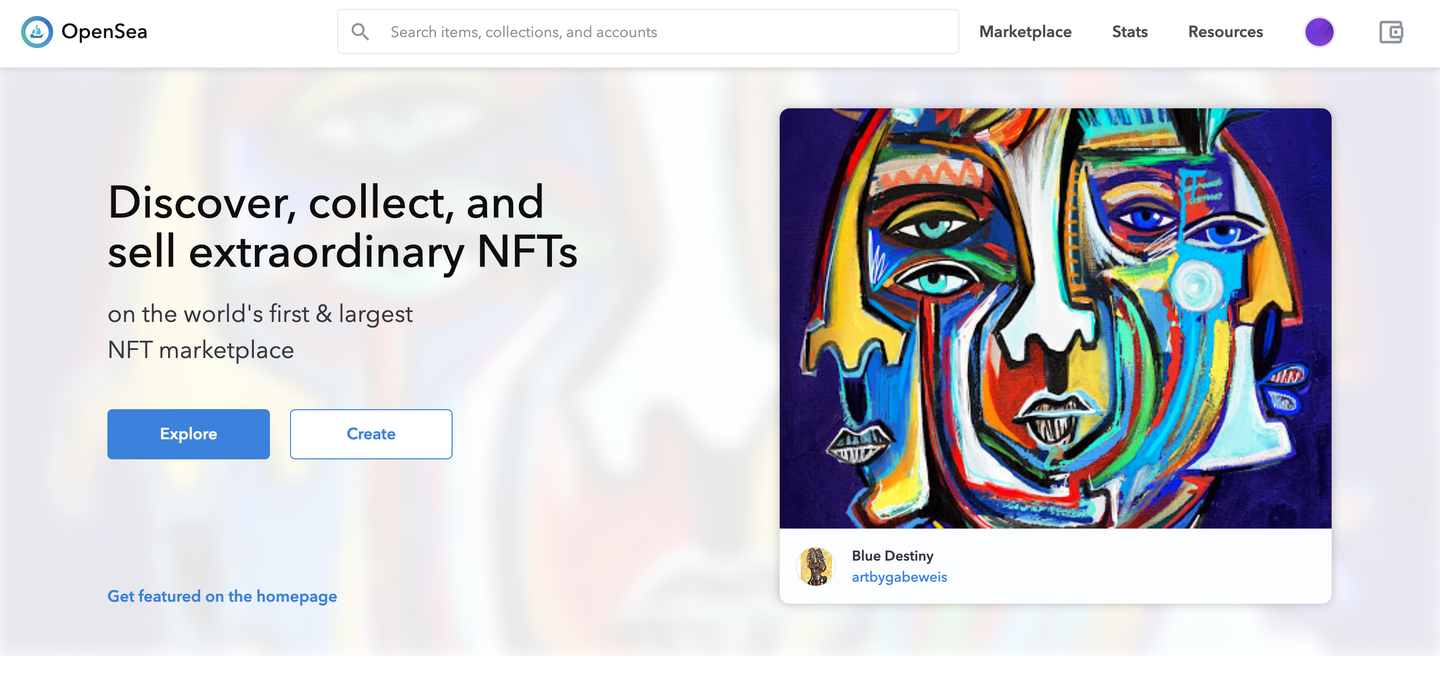This screenshot has width=1440, height=691.
Task: Click the "on the world's first & largest" line
Action: (260, 314)
